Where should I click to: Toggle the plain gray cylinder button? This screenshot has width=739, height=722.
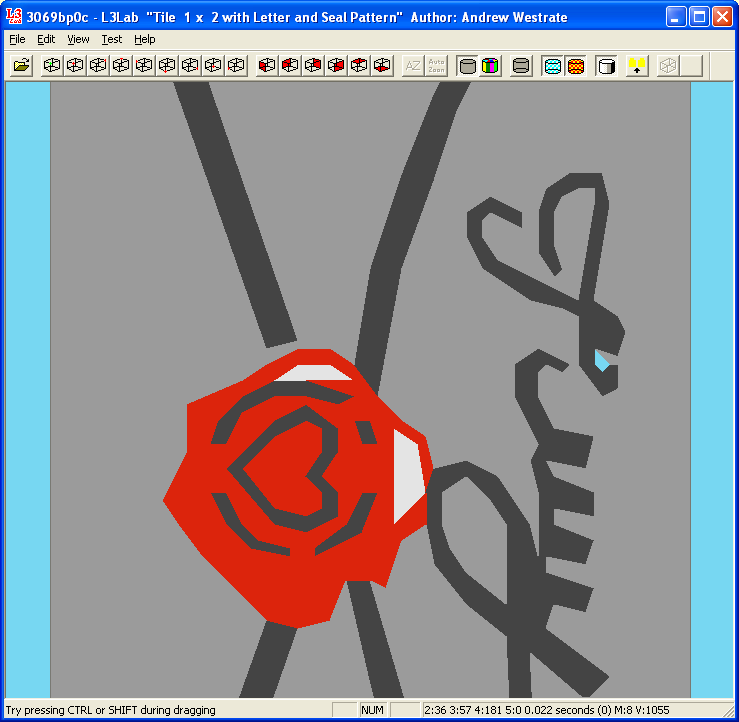point(467,66)
